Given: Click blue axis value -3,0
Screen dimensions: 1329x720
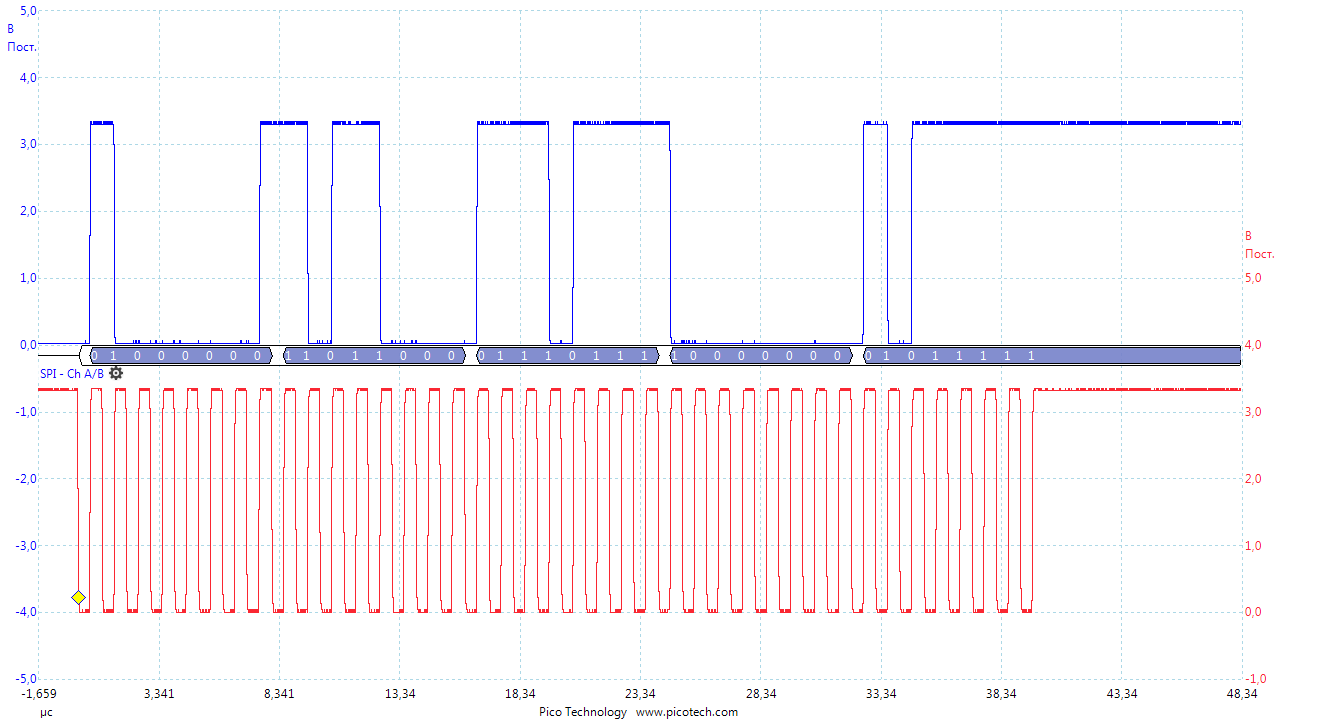Looking at the screenshot, I should point(25,545).
